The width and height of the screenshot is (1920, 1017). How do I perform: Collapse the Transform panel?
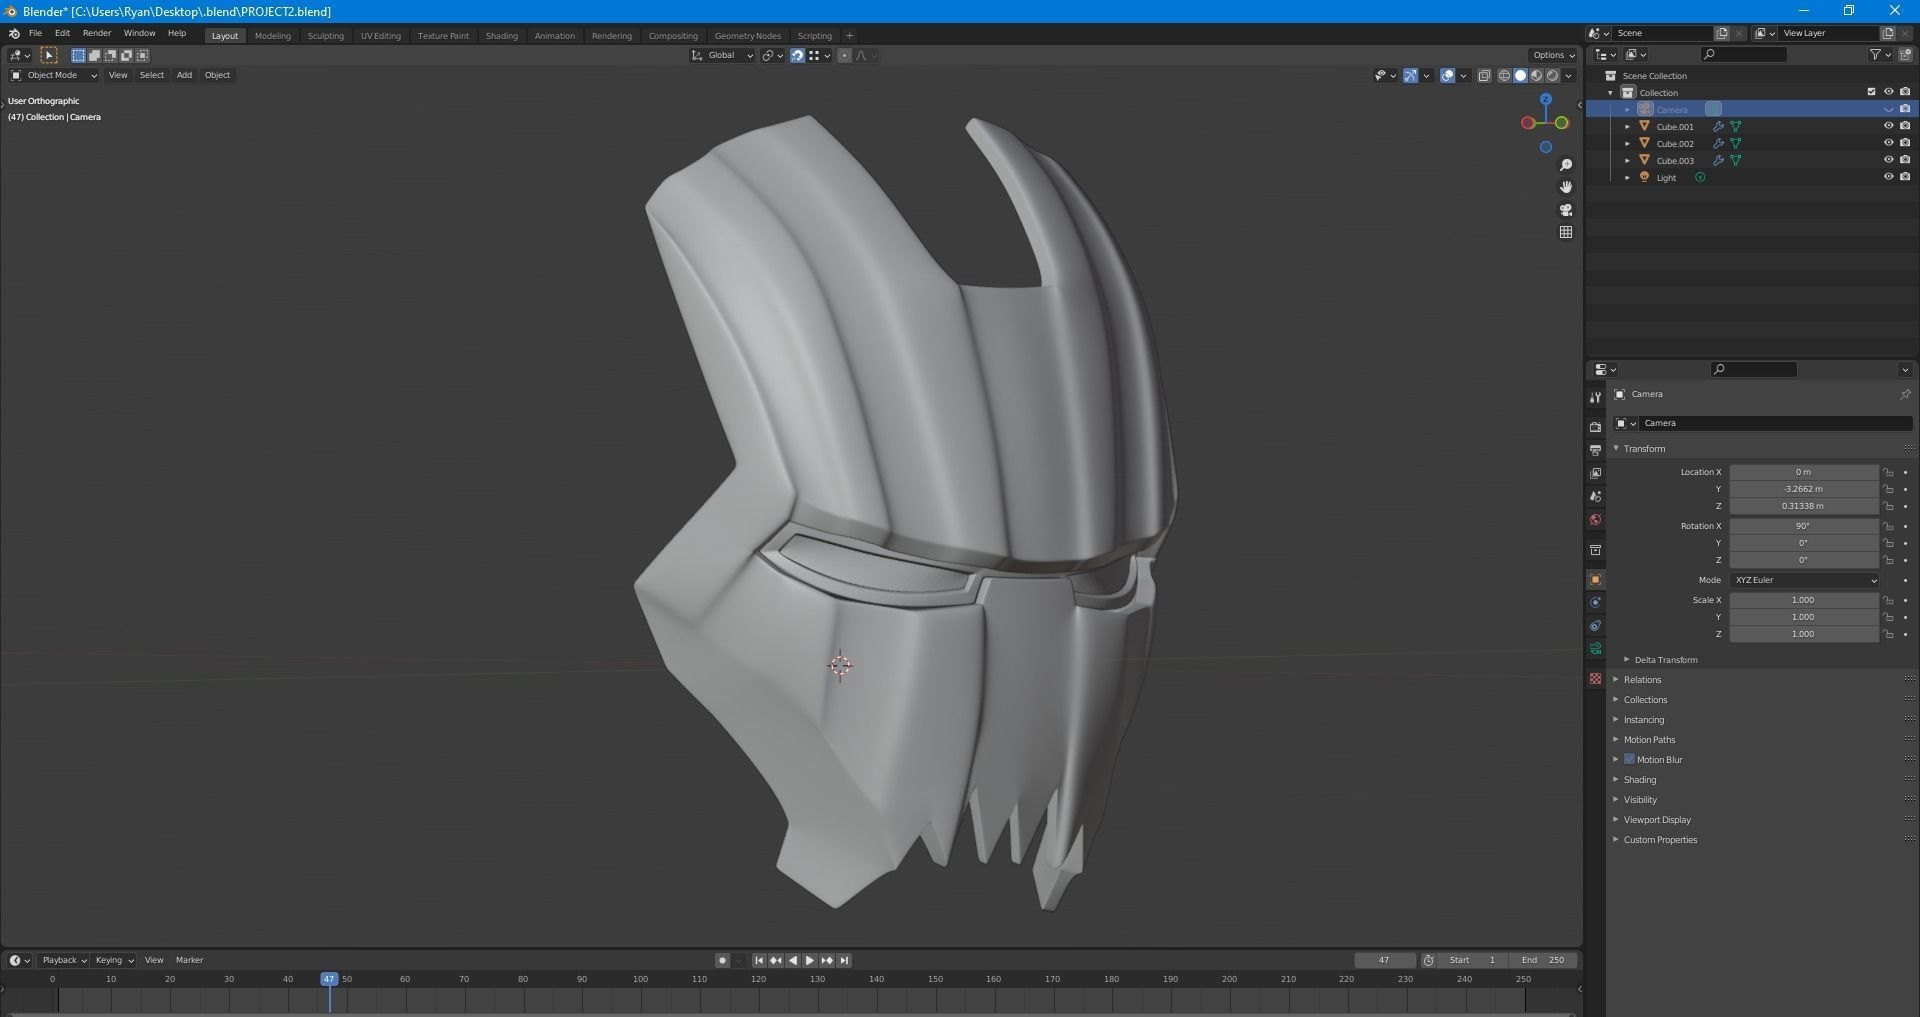(1644, 449)
